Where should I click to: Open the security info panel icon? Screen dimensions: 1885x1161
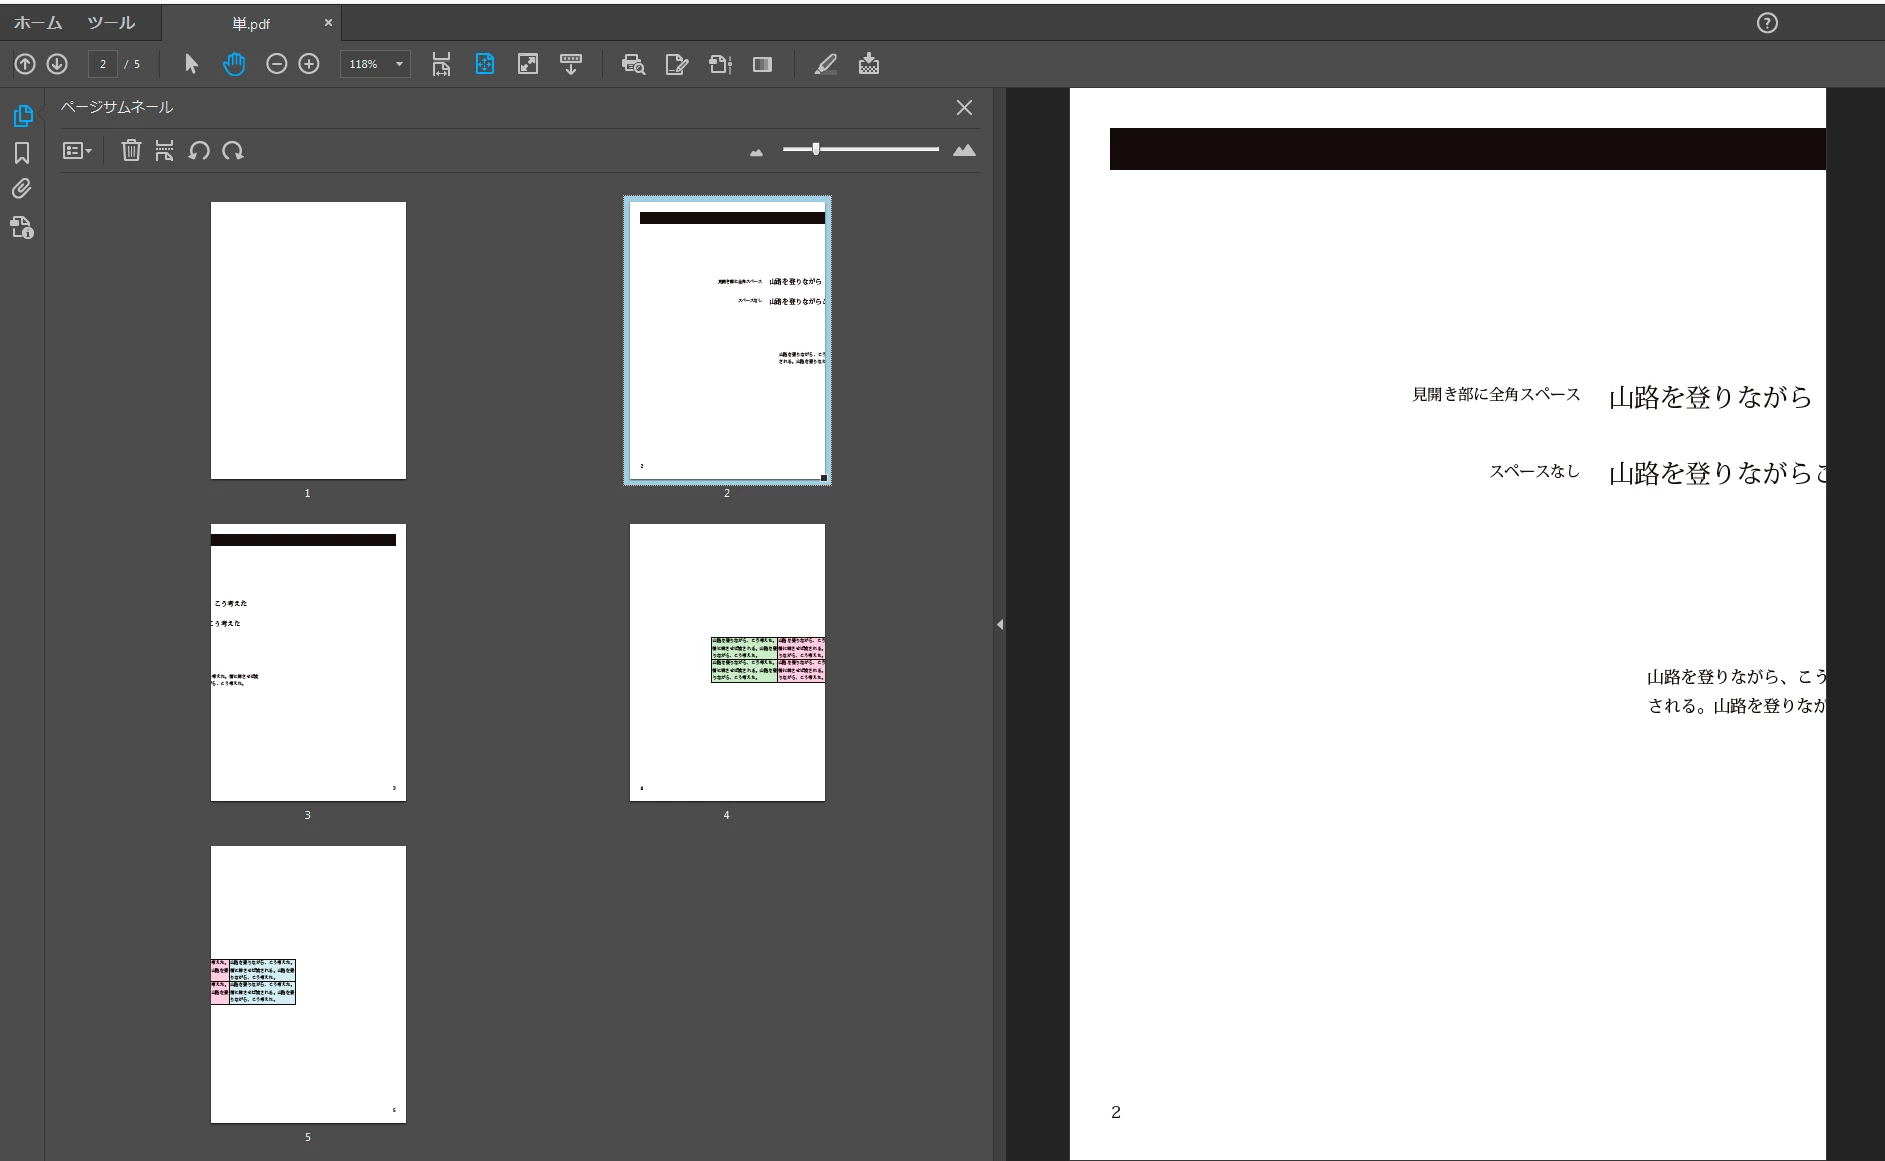(x=22, y=227)
